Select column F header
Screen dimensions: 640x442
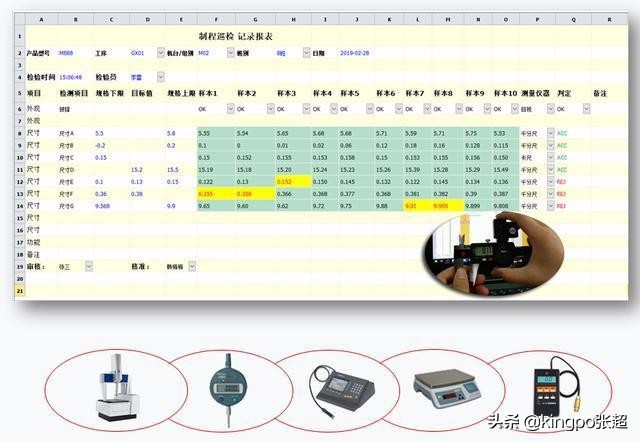pos(216,19)
